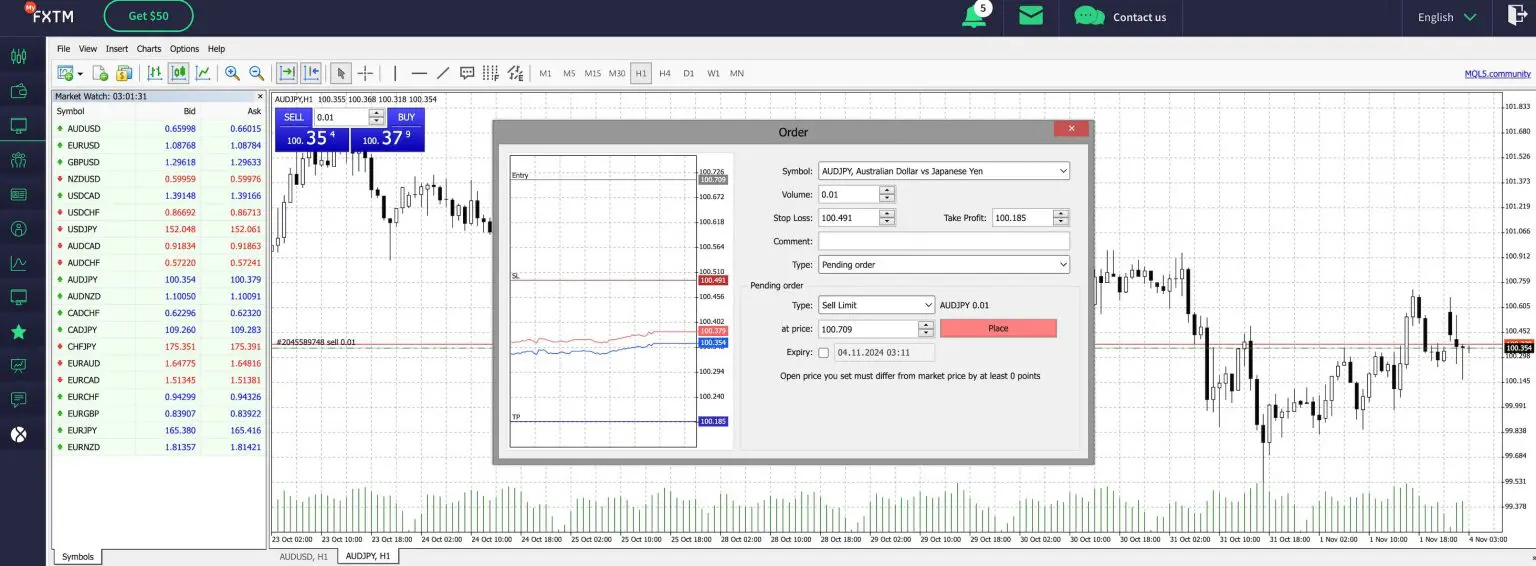Pick the trendline drawing tool
This screenshot has width=1536, height=566.
(443, 73)
